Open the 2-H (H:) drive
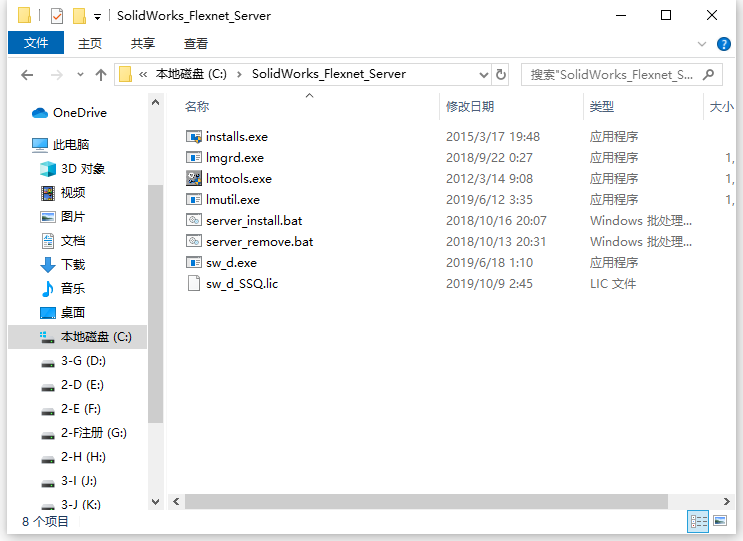 tap(73, 457)
